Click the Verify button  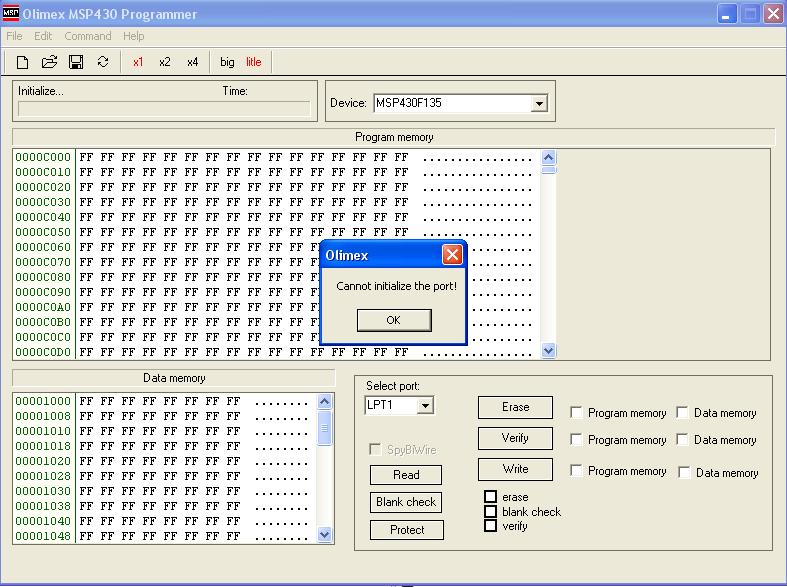point(515,438)
